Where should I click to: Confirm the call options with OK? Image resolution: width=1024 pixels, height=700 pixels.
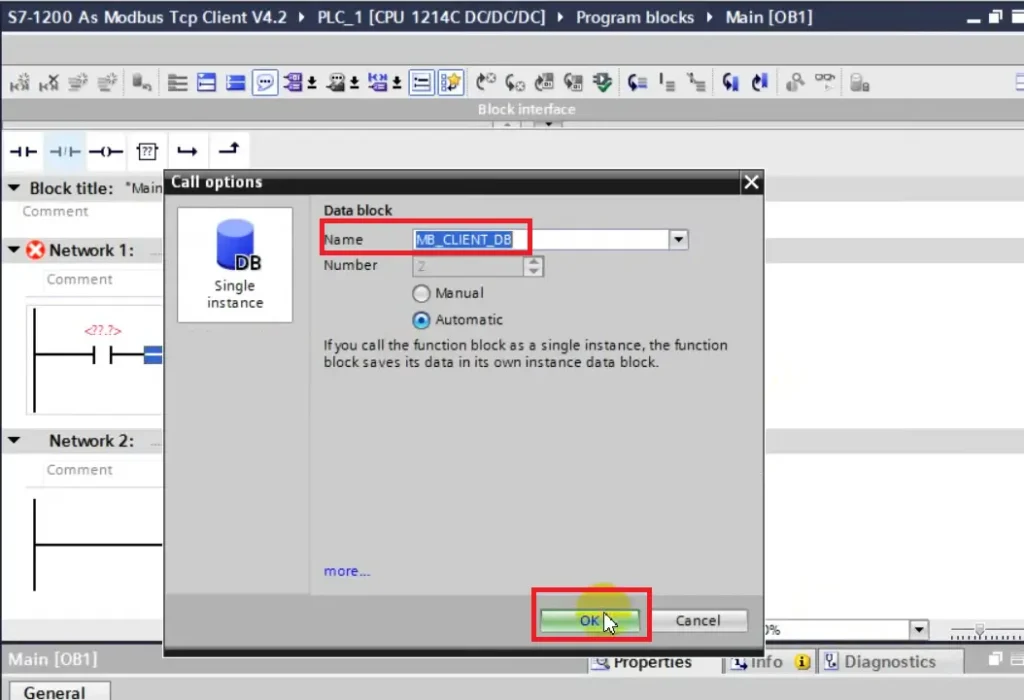590,620
